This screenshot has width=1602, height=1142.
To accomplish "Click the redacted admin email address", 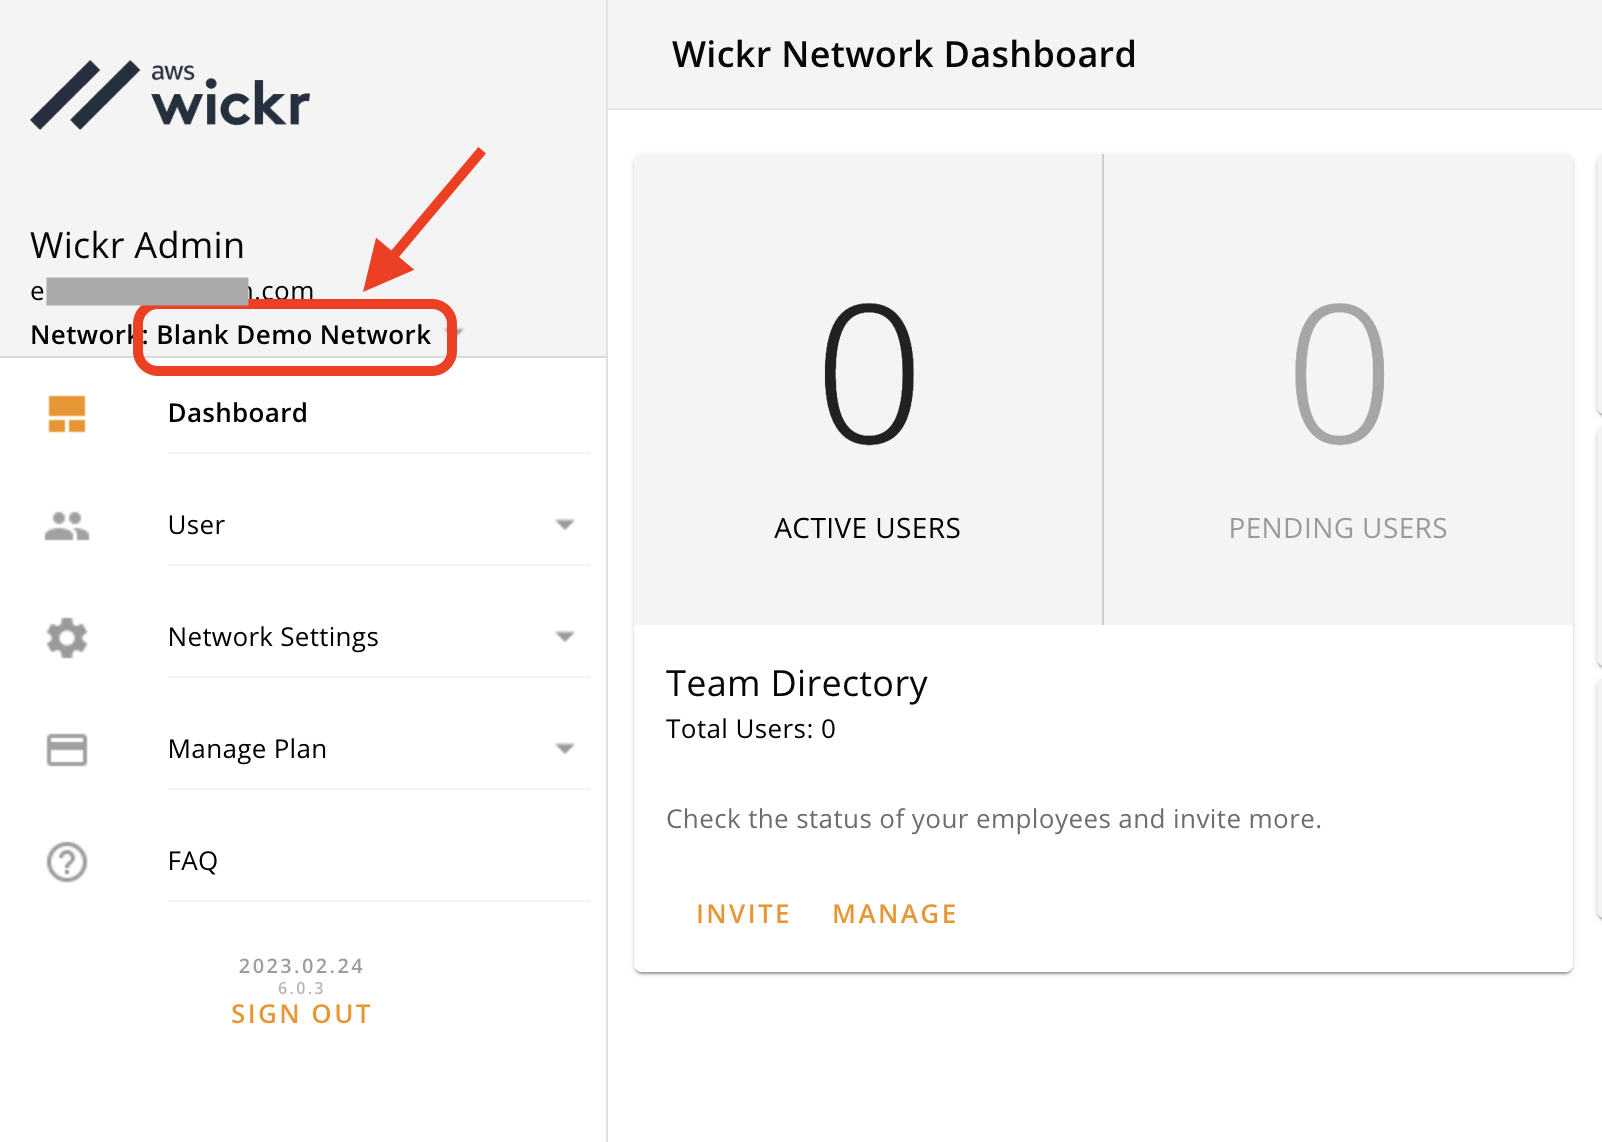I will [x=172, y=291].
